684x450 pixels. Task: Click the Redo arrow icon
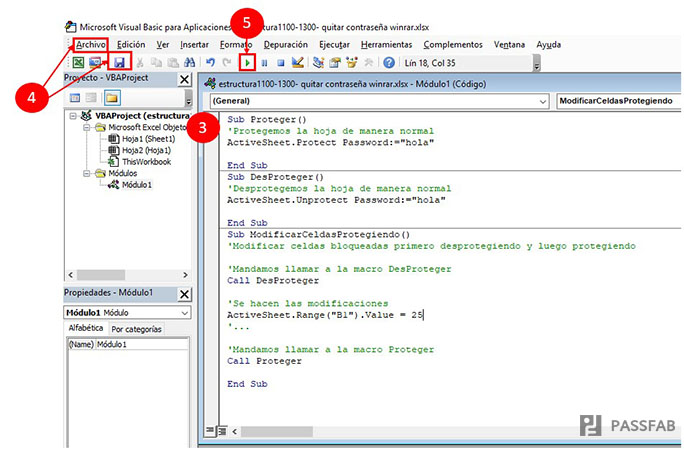tap(226, 63)
